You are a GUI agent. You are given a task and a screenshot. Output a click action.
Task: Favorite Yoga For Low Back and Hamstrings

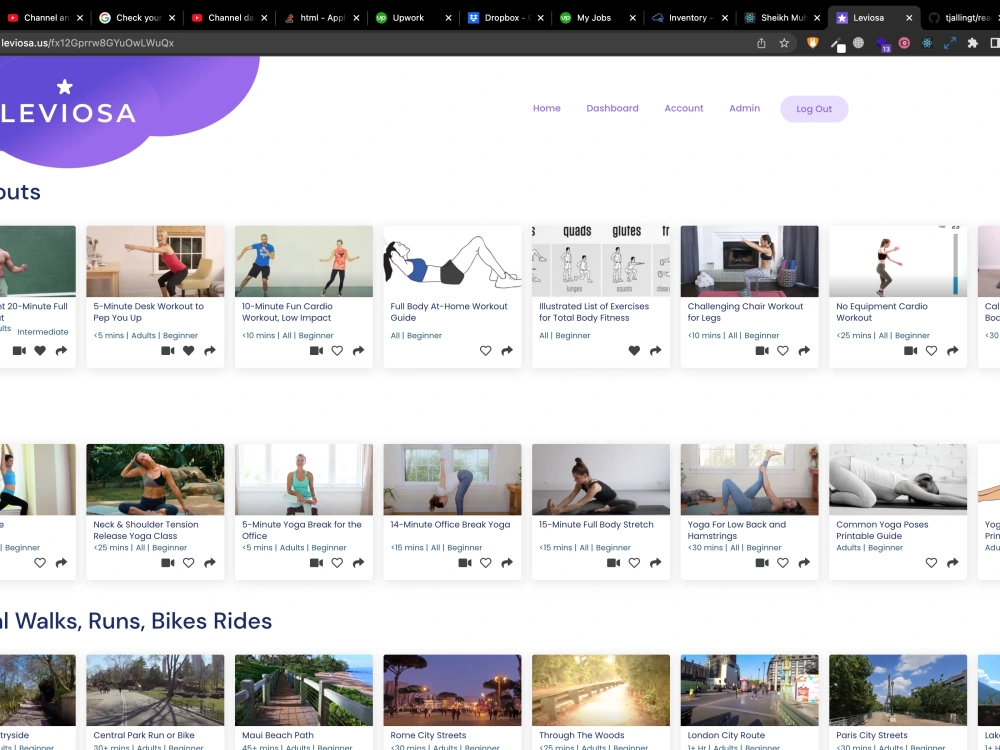783,563
